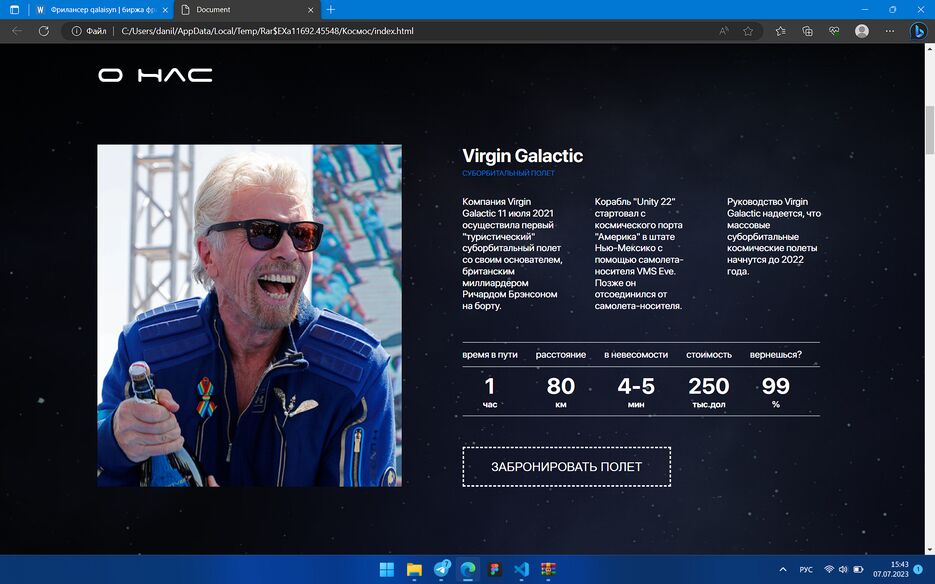Click the в невесомости label

(x=636, y=354)
